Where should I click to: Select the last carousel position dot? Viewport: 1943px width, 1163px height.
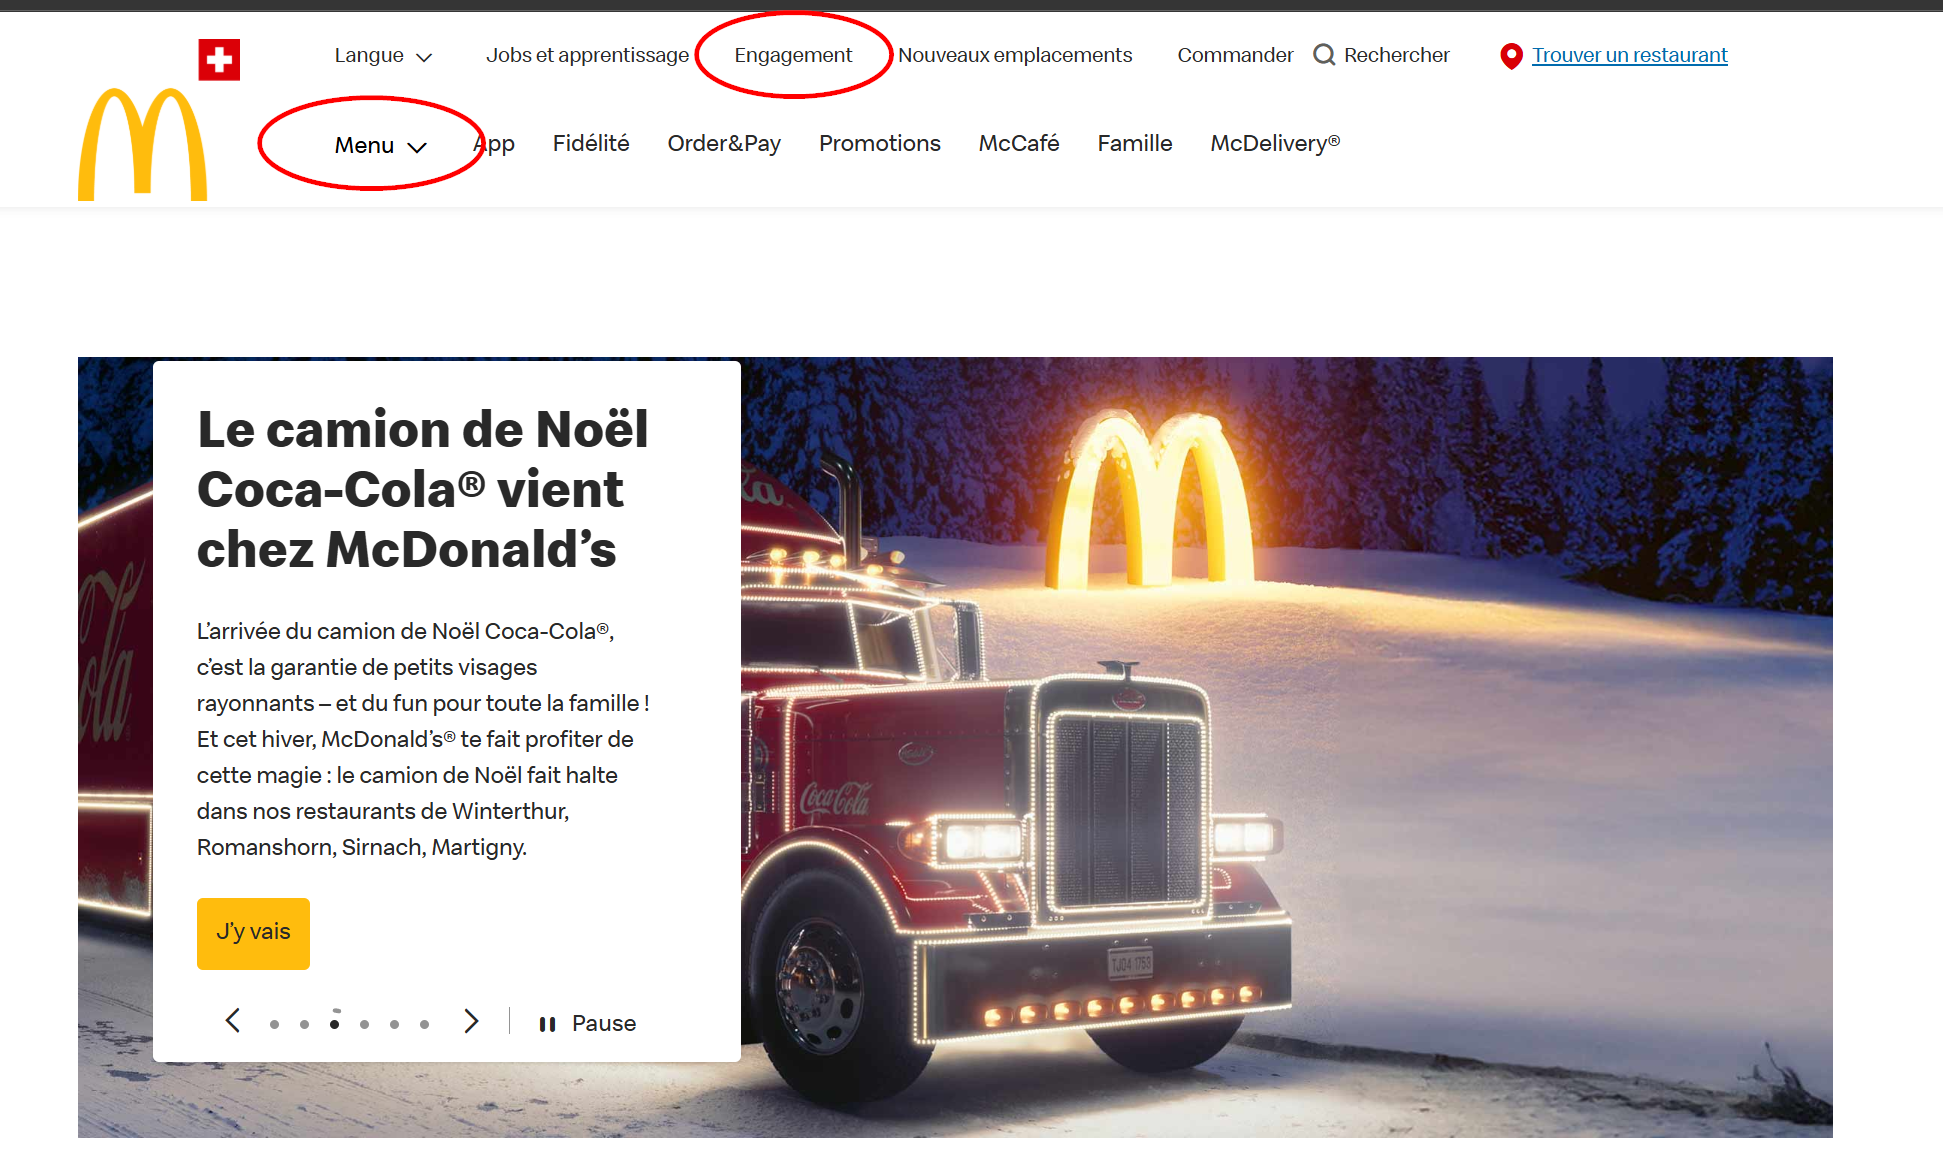424,1023
